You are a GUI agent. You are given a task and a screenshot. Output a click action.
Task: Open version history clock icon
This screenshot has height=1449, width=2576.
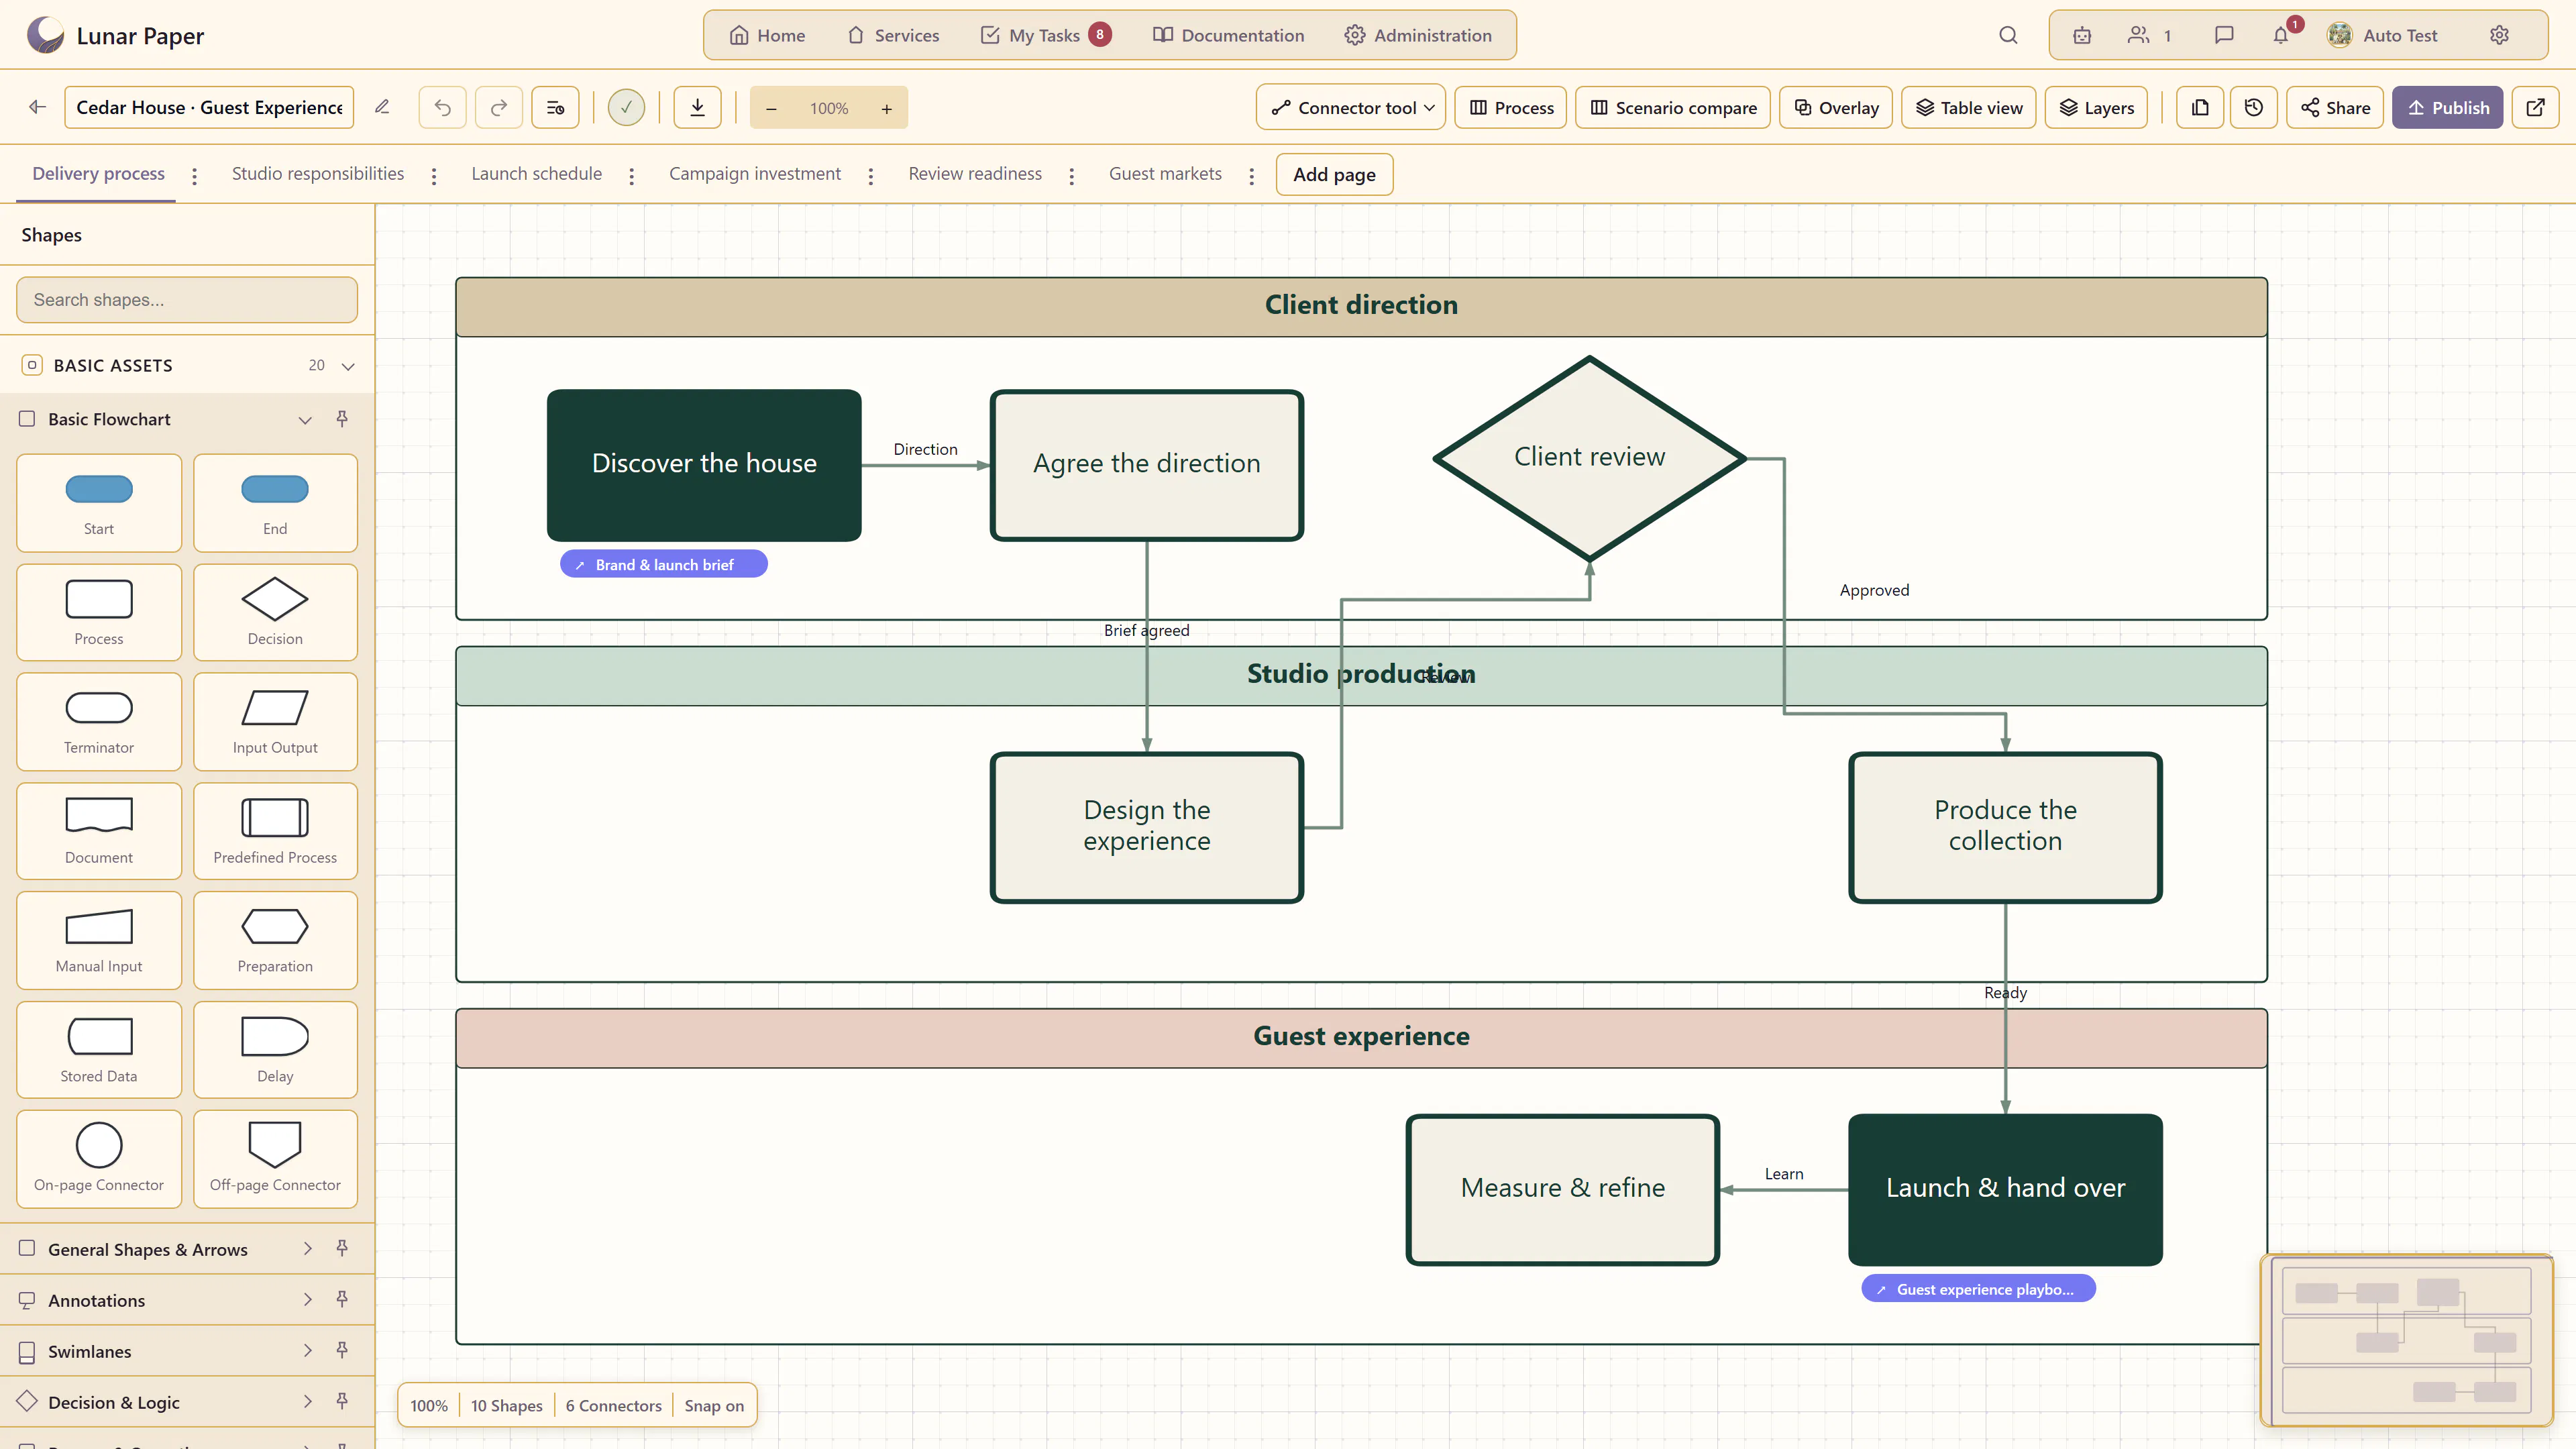click(2253, 107)
